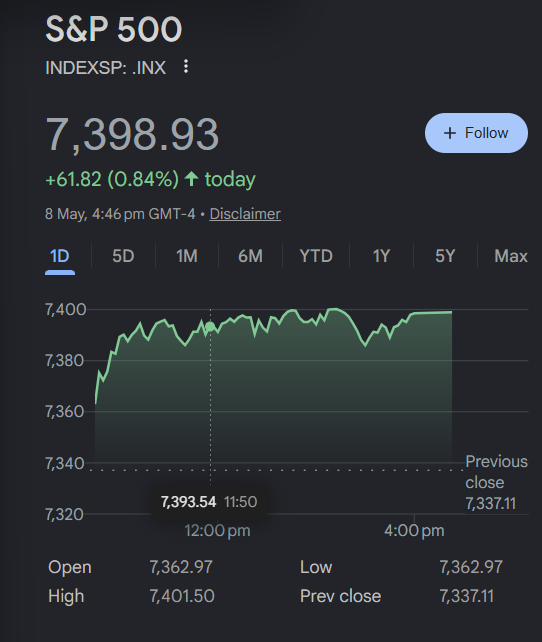Click the +61.82 (0.84%) change text
This screenshot has height=642, width=542.
coord(112,179)
